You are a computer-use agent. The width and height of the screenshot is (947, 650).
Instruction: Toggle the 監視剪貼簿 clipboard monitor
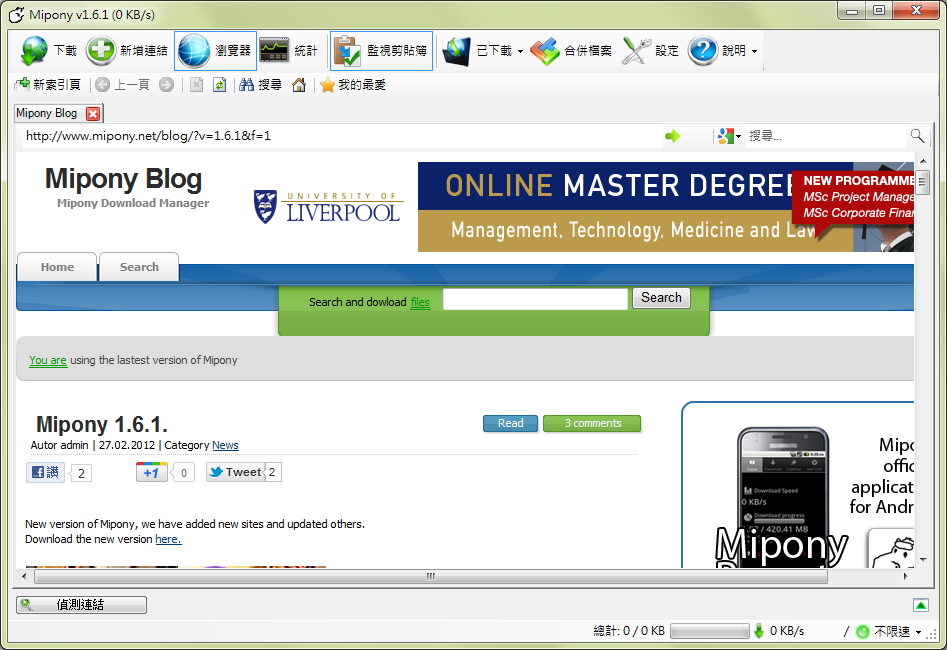point(381,51)
